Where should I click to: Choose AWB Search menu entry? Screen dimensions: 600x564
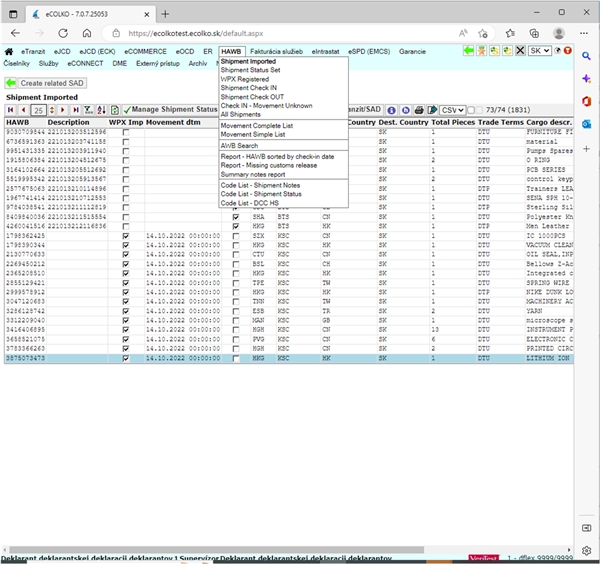(239, 145)
